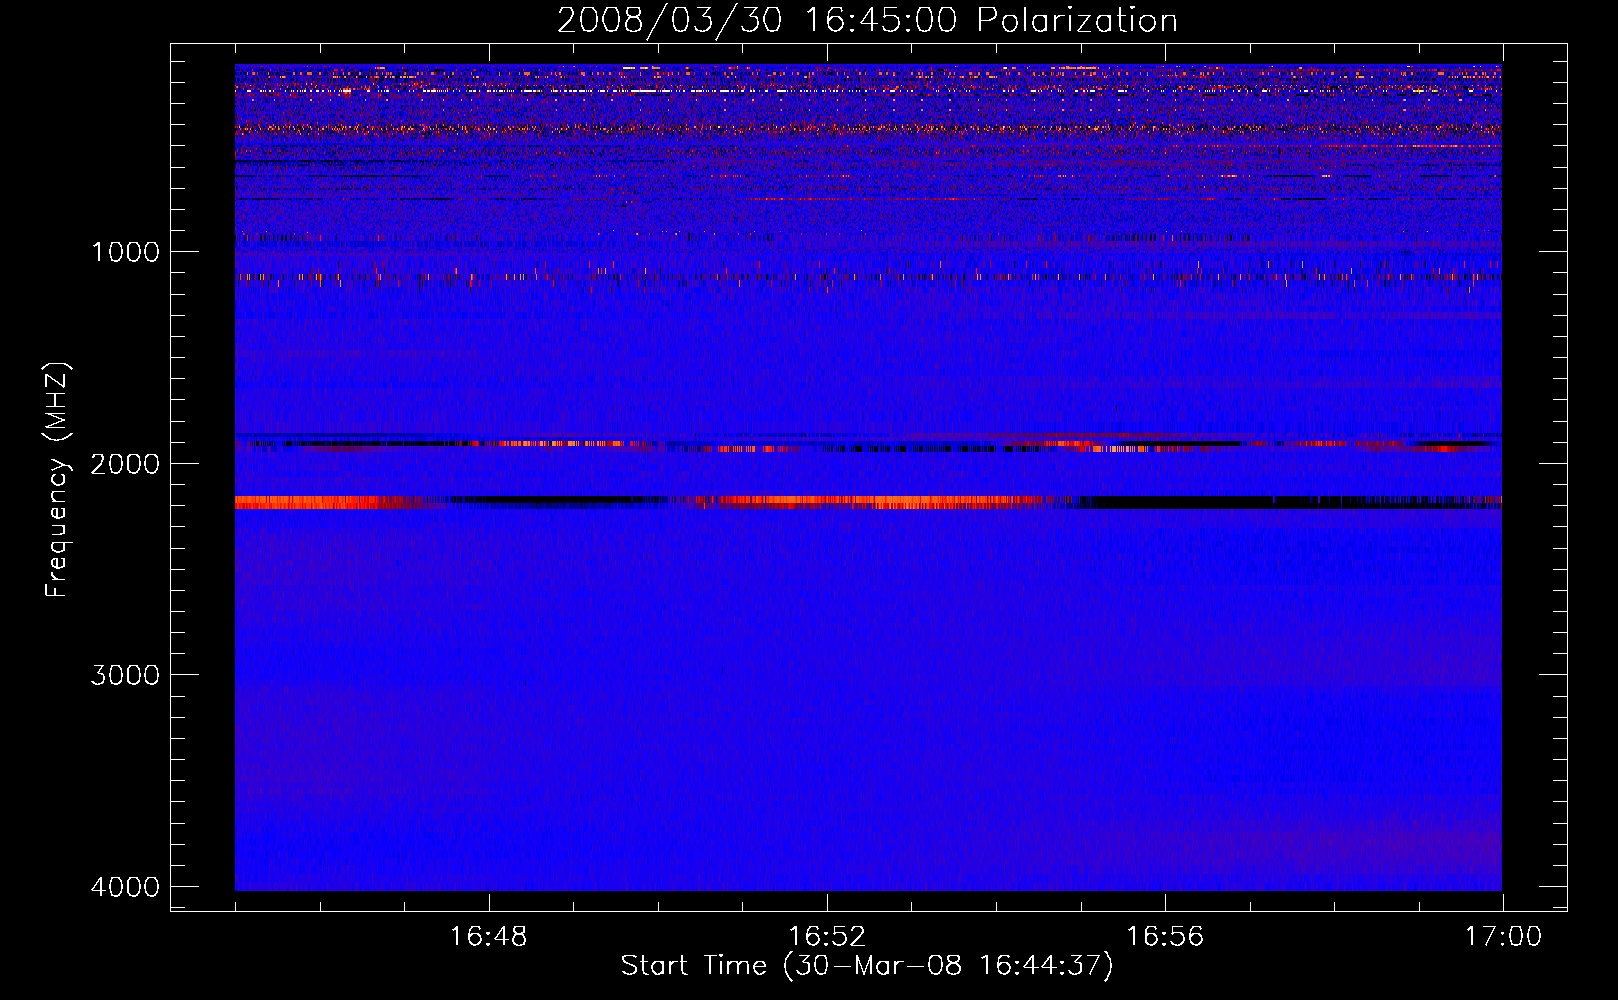This screenshot has width=1618, height=1000.
Task: Click the 'Frequency (MHZ)' axis label
Action: [57, 479]
